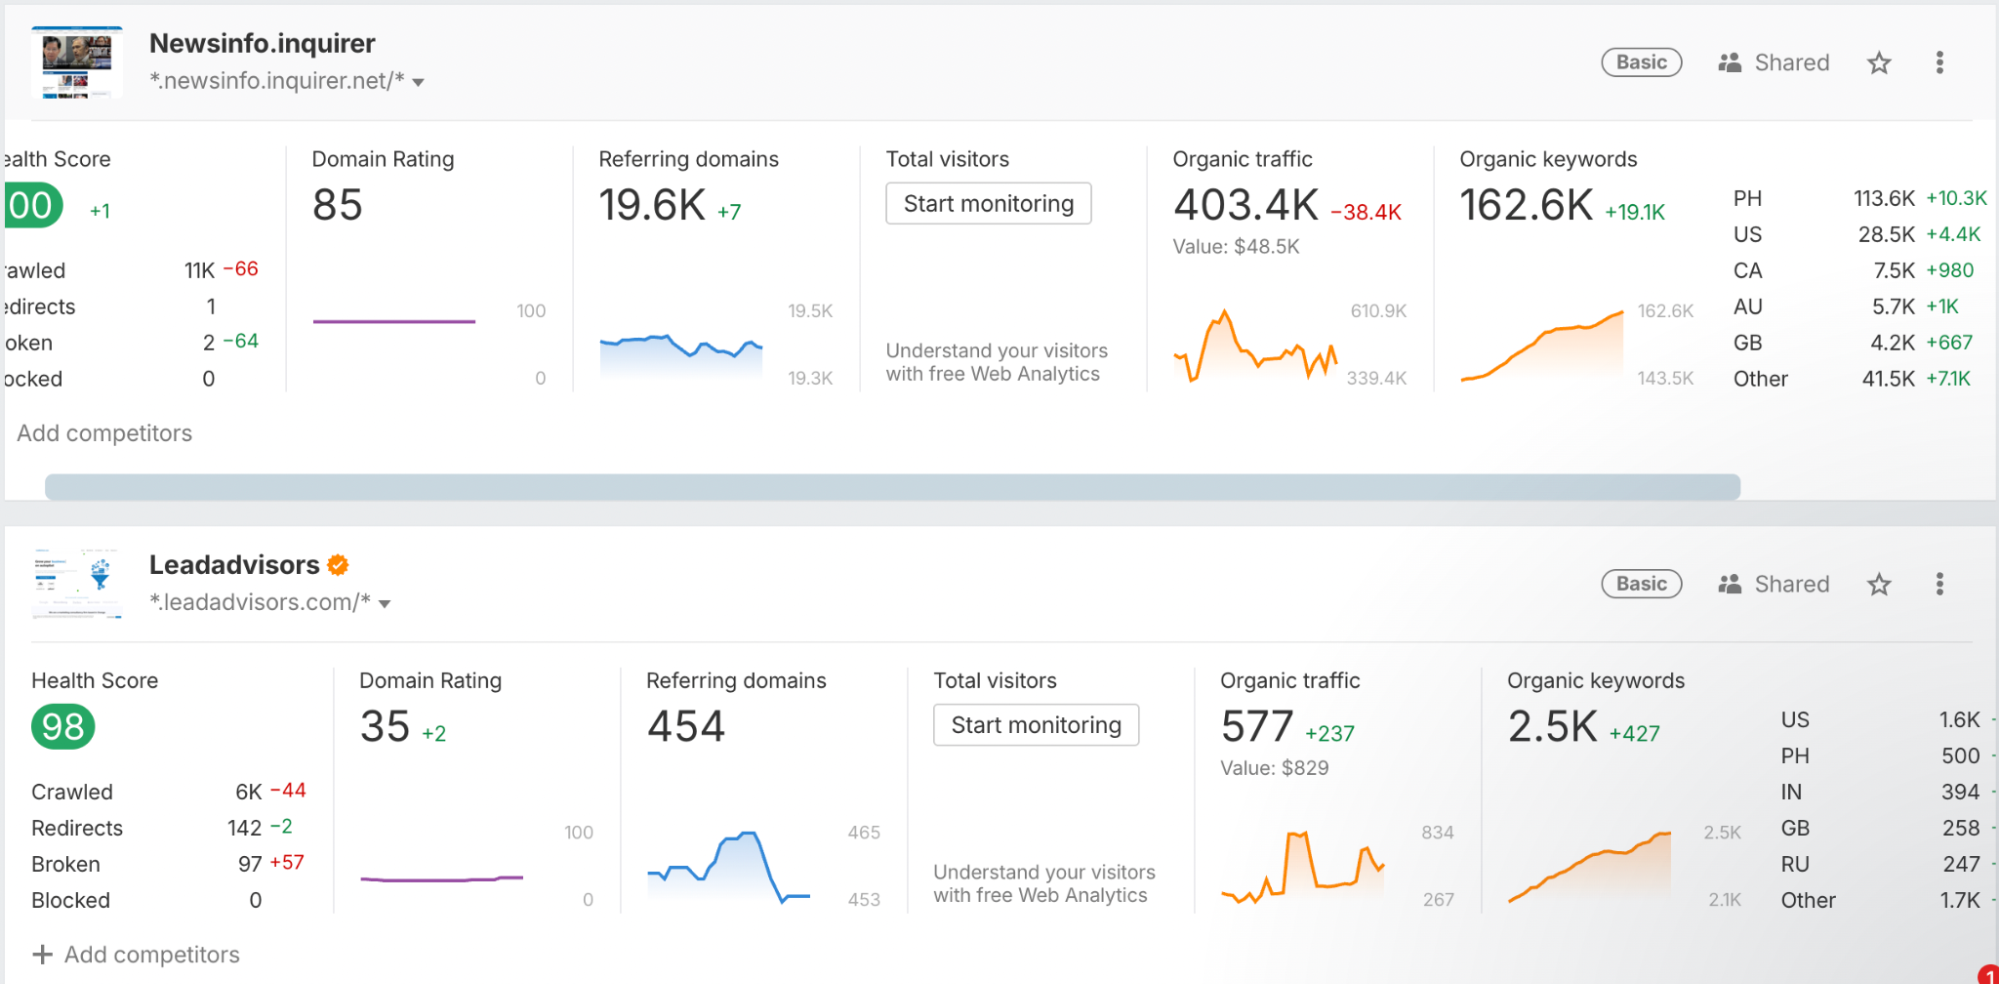This screenshot has width=1999, height=984.
Task: Open the Leadadvisors project title
Action: pos(234,565)
